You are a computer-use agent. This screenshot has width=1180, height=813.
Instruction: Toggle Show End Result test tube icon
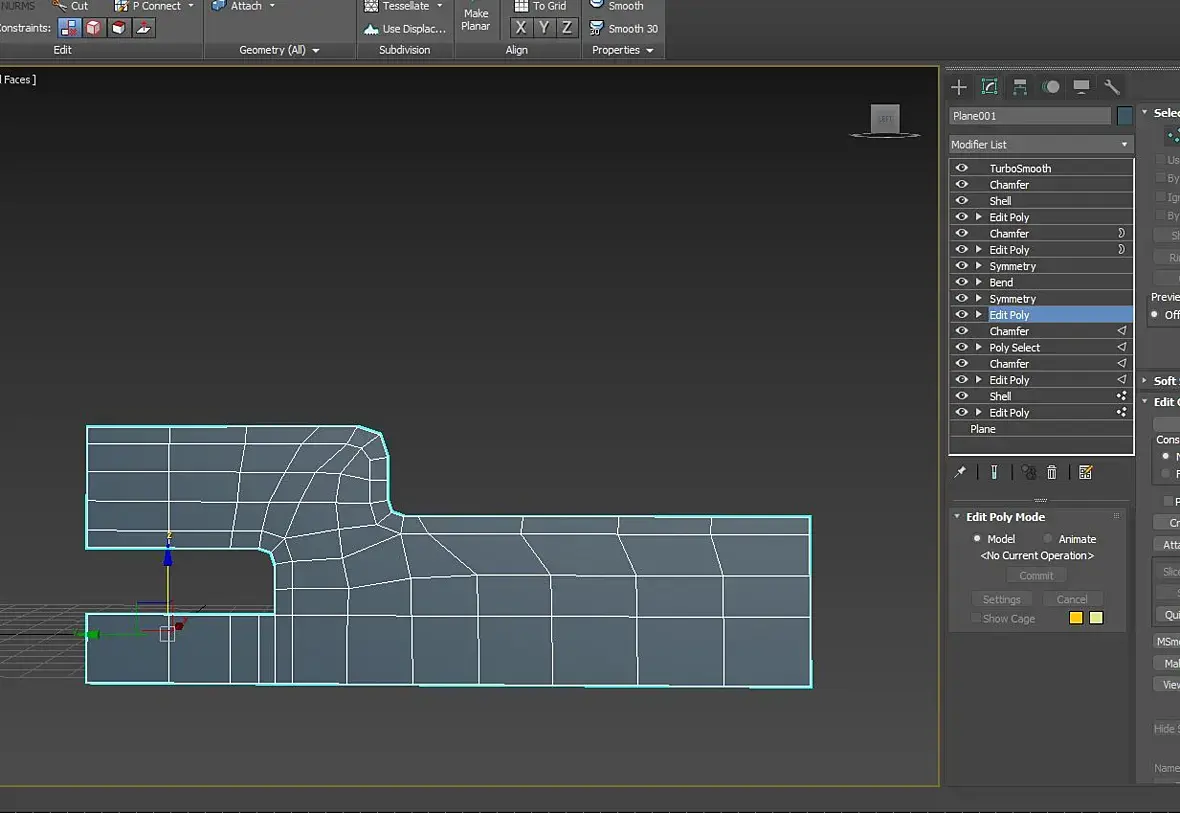[x=994, y=472]
